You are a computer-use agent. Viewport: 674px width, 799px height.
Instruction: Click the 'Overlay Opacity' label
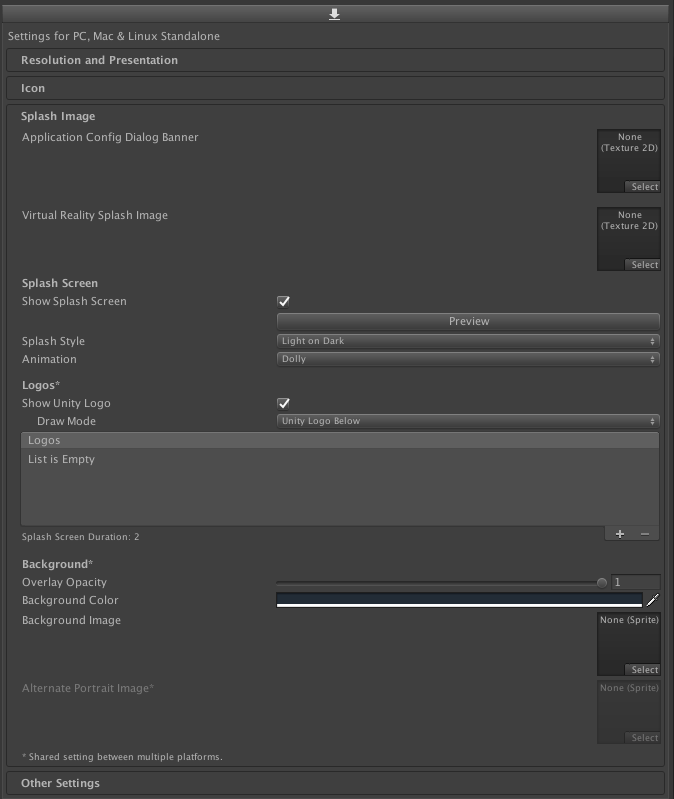point(64,582)
